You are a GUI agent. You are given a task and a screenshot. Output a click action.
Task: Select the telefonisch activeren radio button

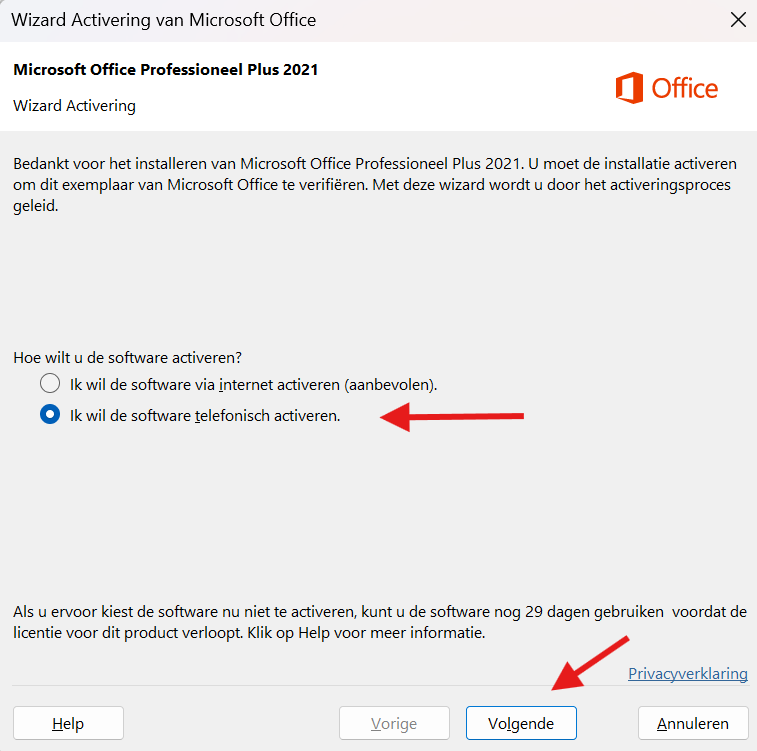50,416
